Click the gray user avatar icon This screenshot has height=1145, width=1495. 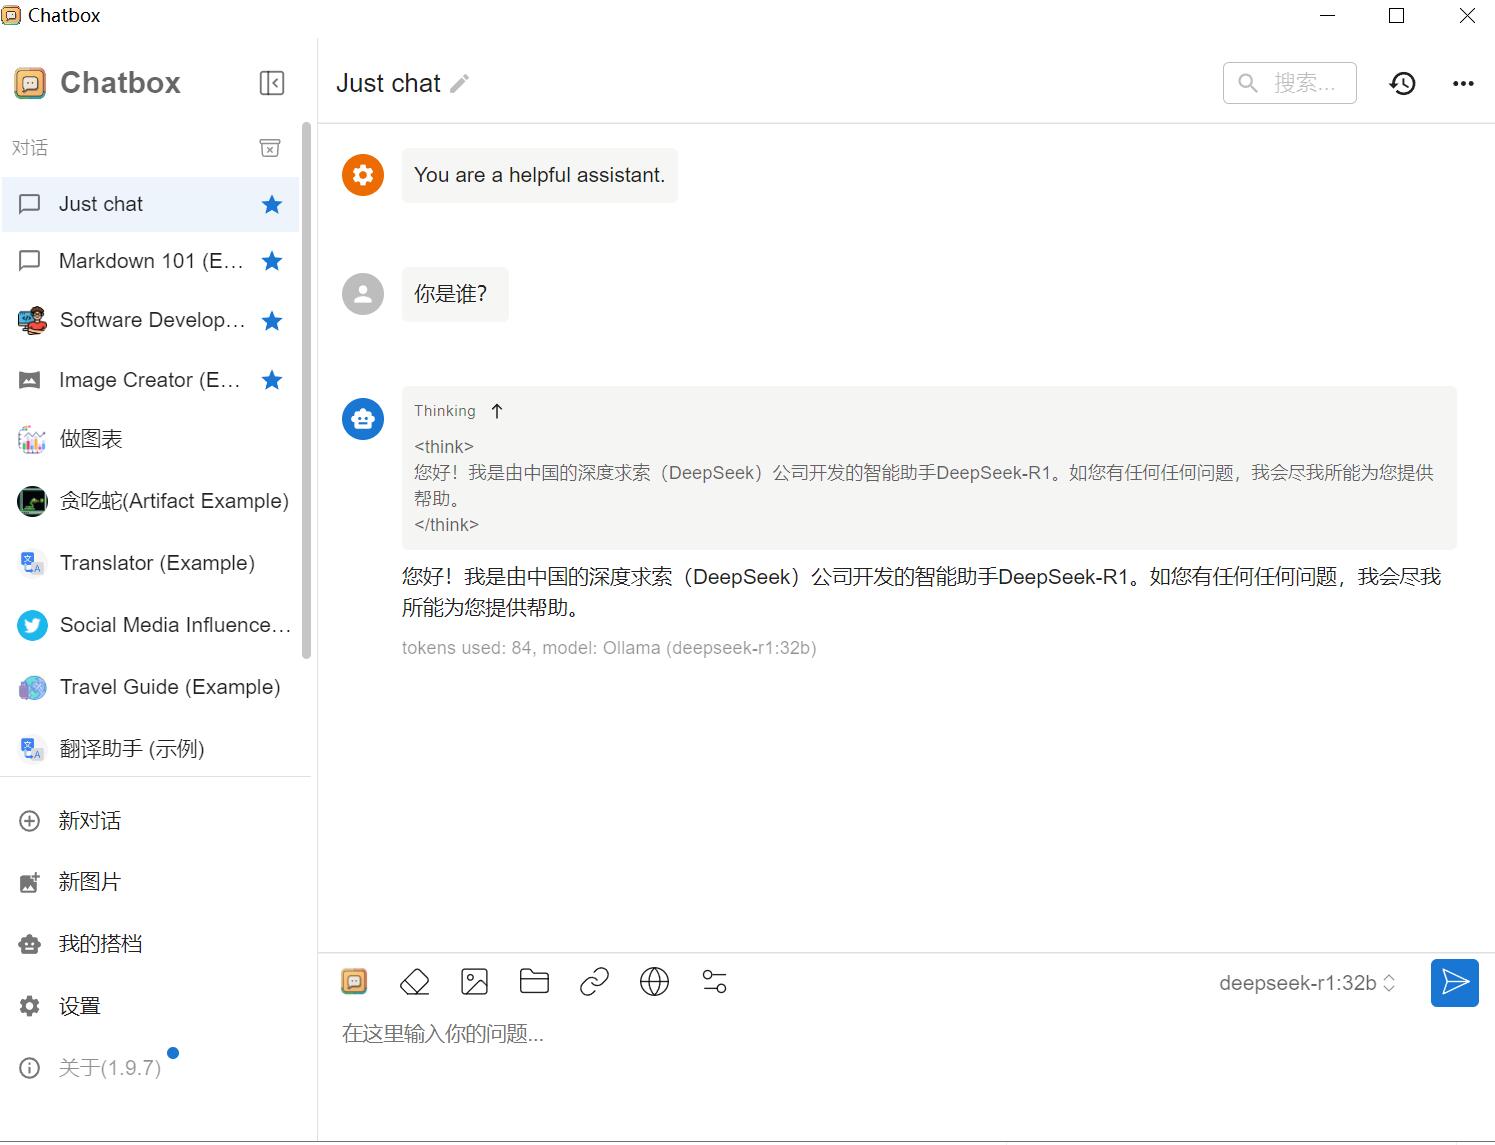pos(363,294)
